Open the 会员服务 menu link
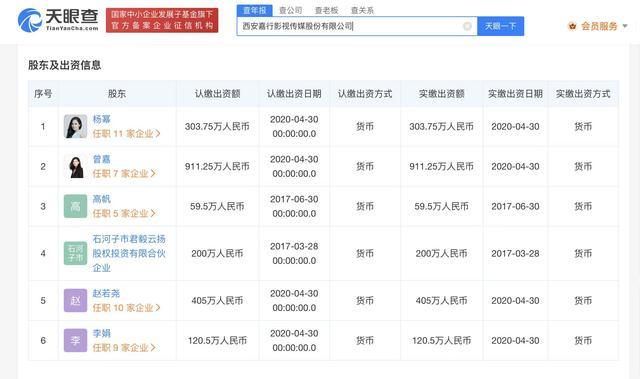Image resolution: width=640 pixels, height=379 pixels. pos(599,27)
